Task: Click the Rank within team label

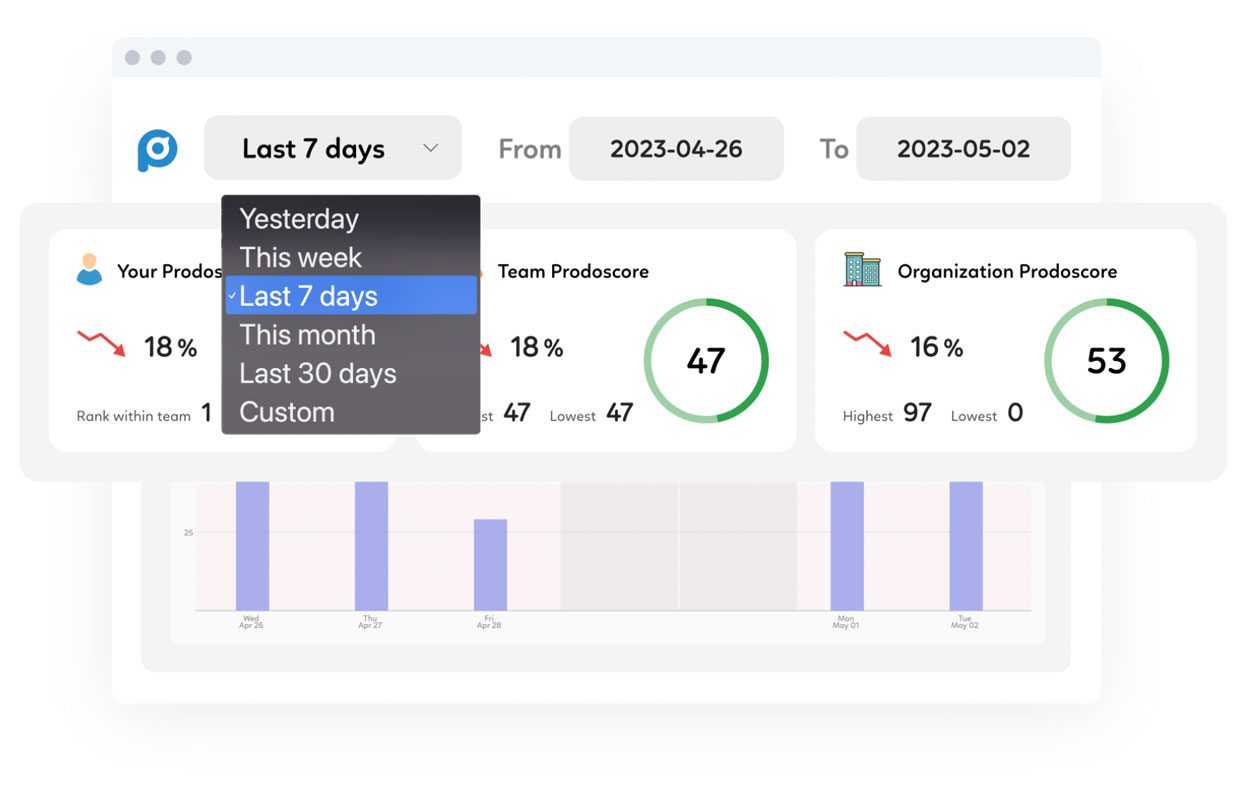Action: [133, 416]
